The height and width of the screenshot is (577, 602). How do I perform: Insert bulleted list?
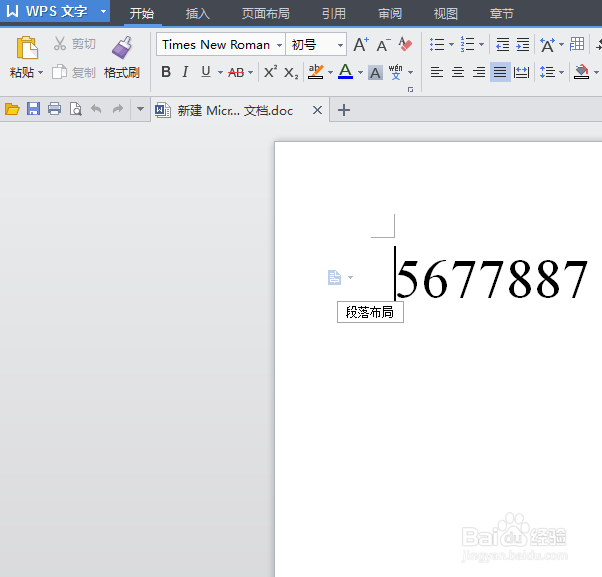click(437, 45)
